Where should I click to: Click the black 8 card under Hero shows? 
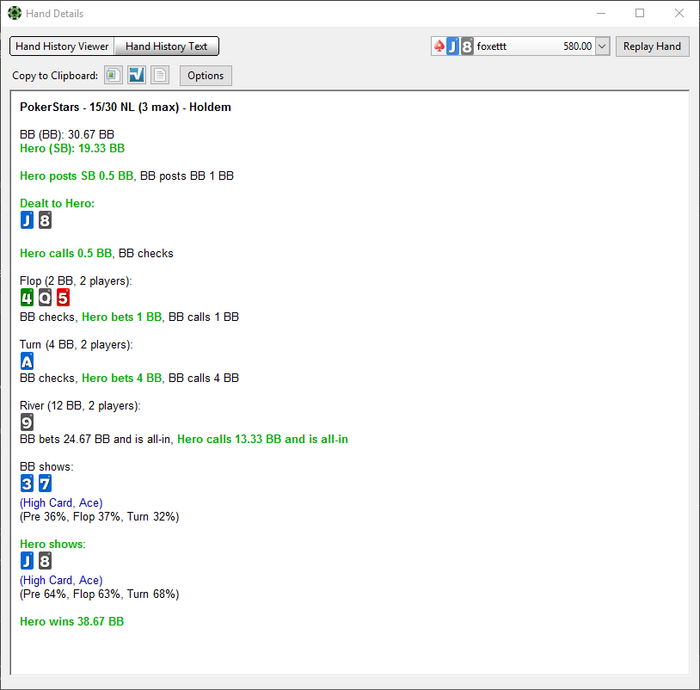pos(45,561)
